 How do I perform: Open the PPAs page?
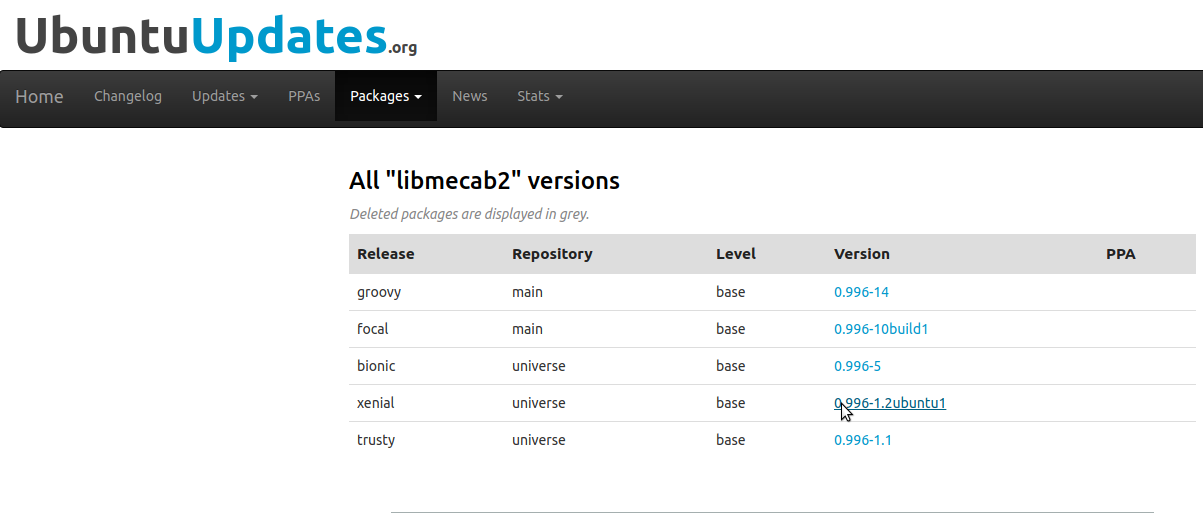pyautogui.click(x=304, y=96)
